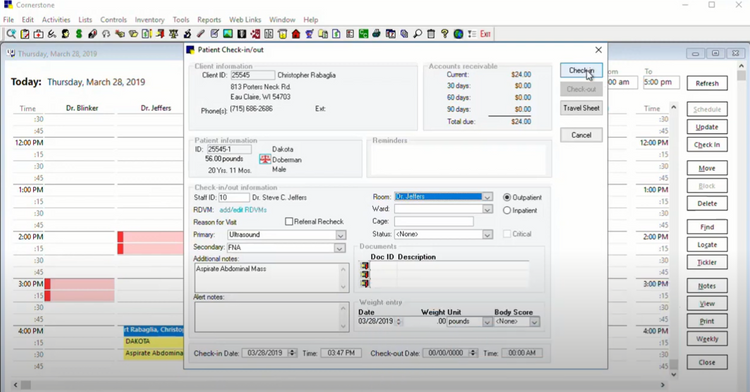Click Locate in the schedule window

click(707, 244)
